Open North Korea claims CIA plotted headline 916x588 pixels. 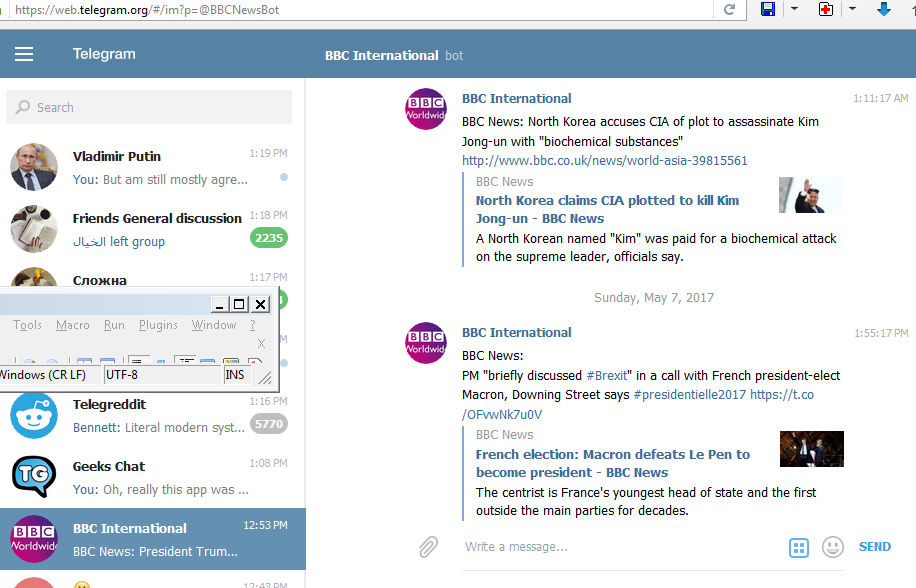click(x=608, y=209)
